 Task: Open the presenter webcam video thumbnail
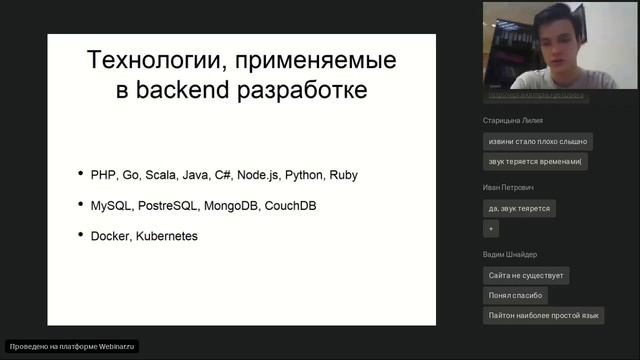[560, 45]
